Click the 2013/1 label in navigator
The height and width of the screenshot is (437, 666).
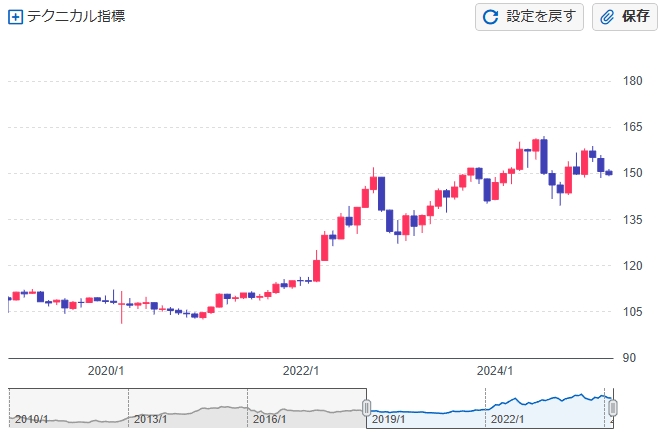point(150,420)
